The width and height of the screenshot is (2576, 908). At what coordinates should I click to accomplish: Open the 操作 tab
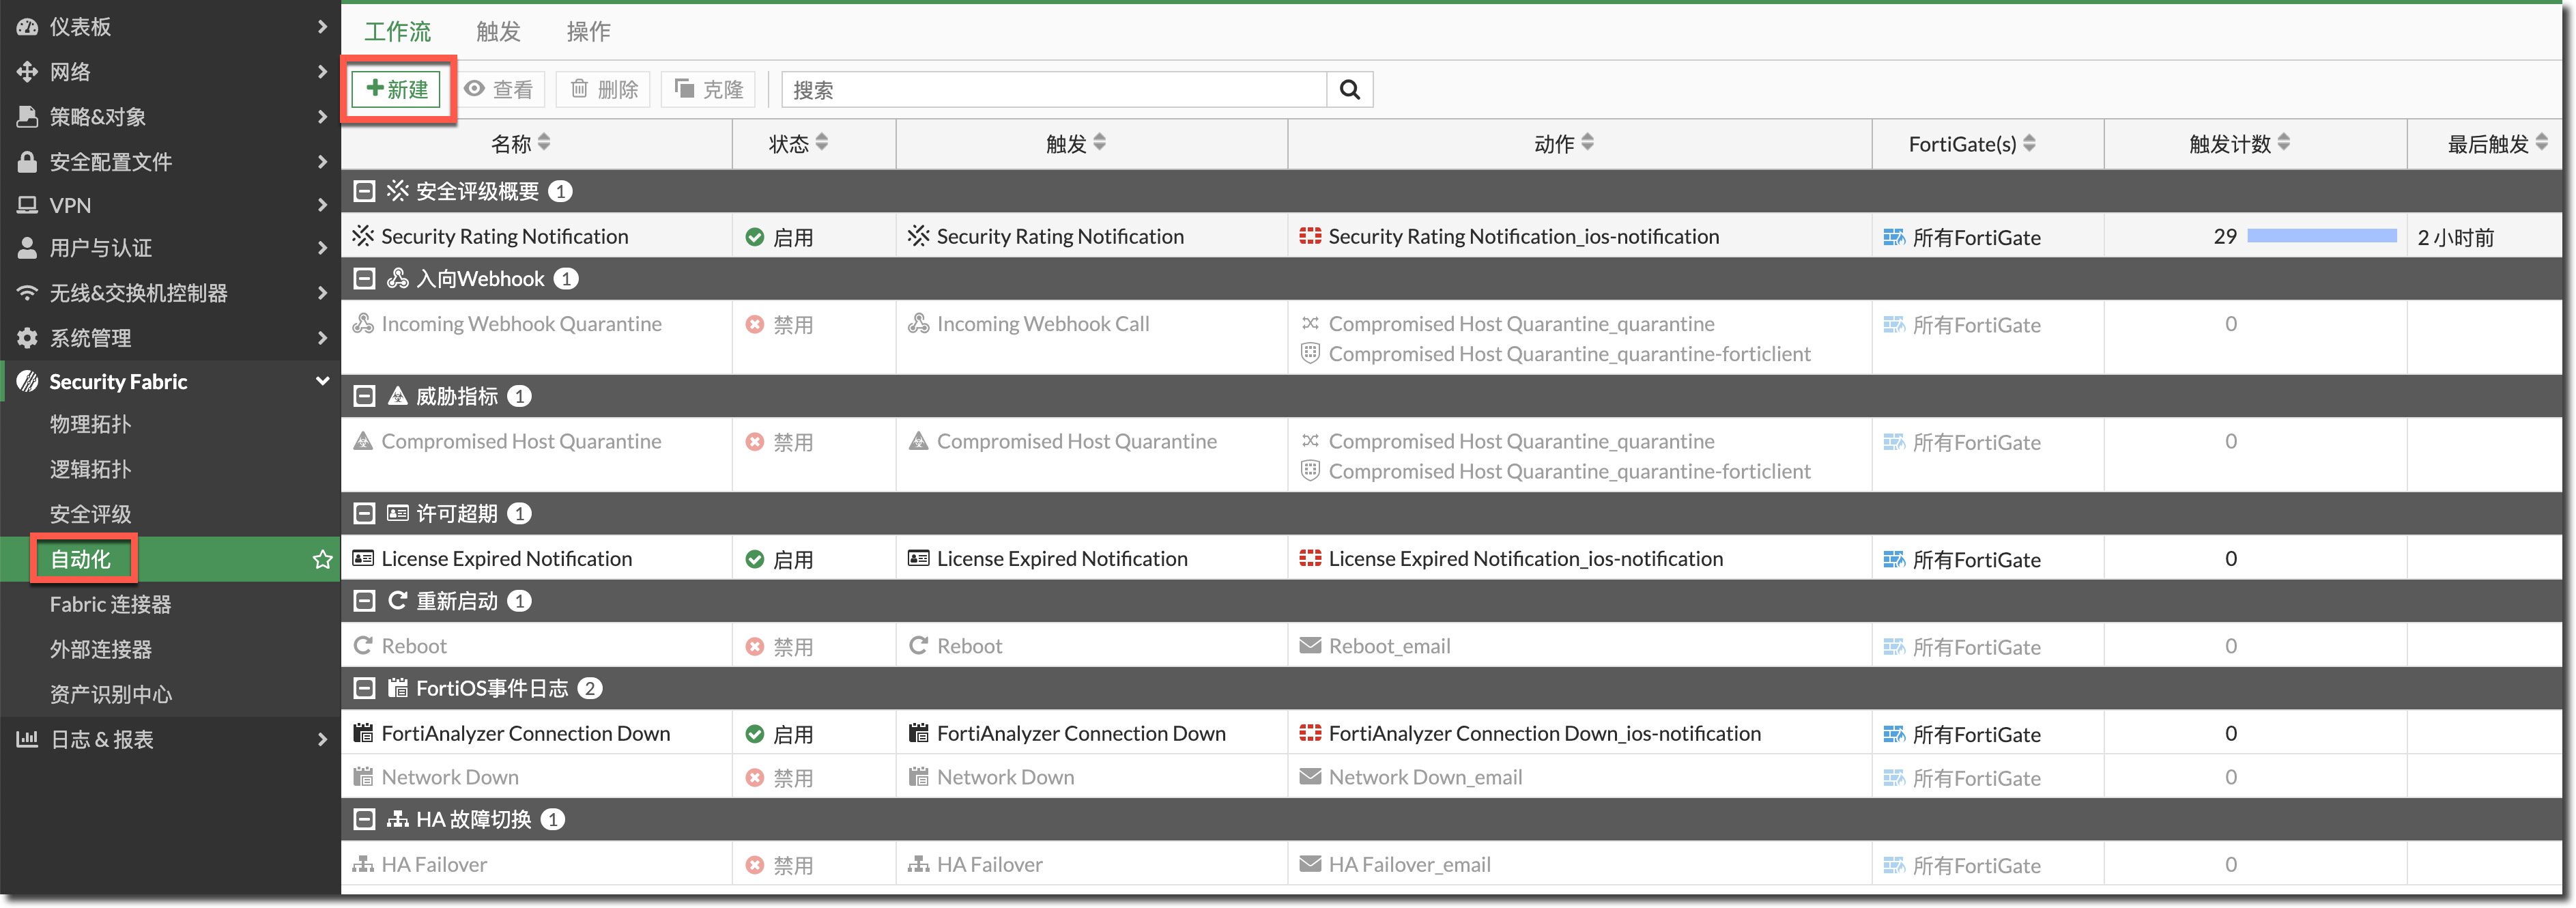pos(588,32)
